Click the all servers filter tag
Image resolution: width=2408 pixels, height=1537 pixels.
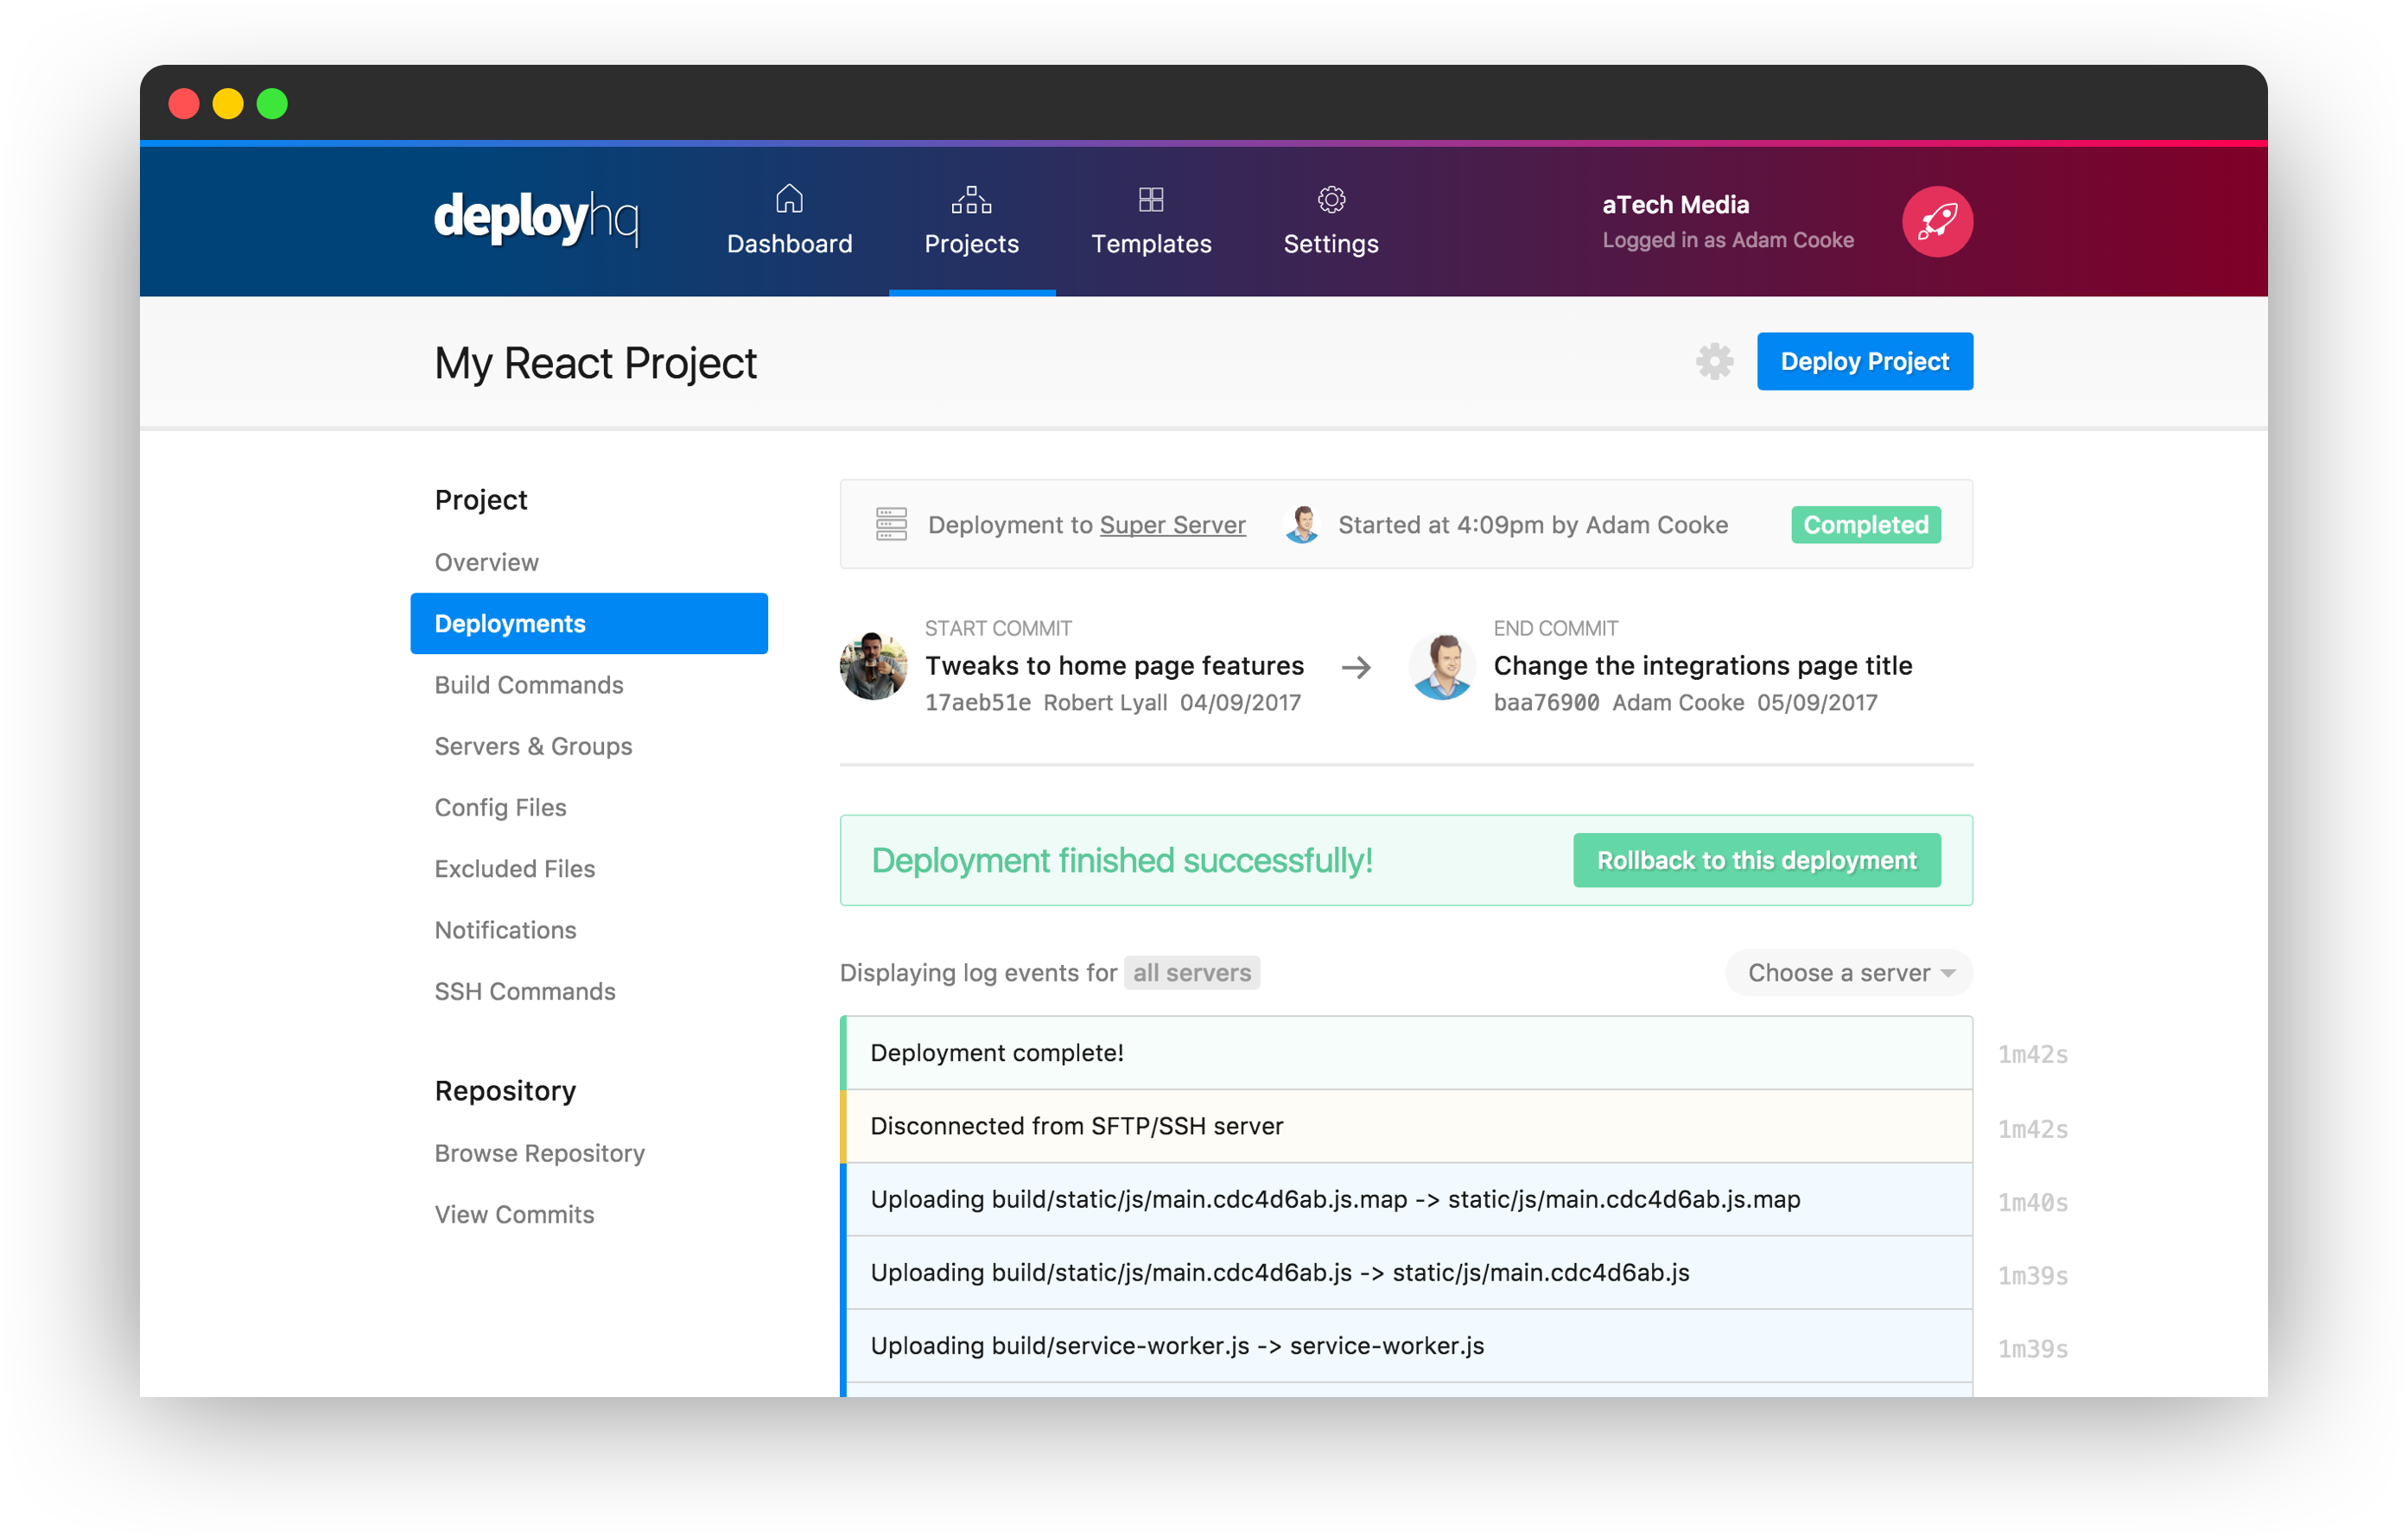(1191, 972)
